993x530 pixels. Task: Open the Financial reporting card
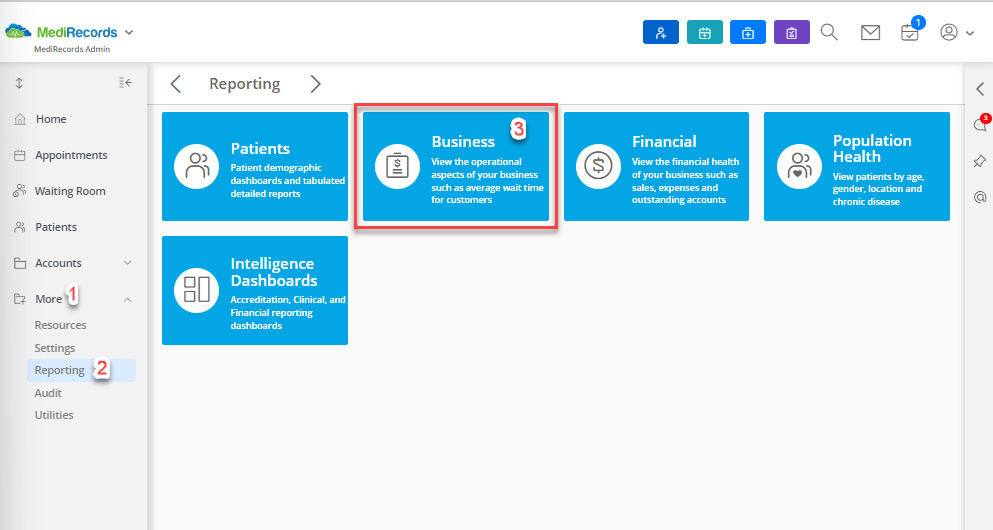(x=656, y=167)
